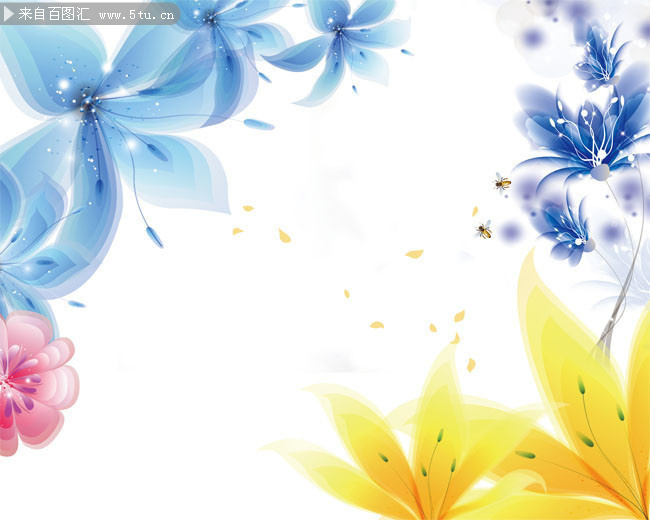
Task: Click the green anther on the right yellow lily
Action: point(581,385)
